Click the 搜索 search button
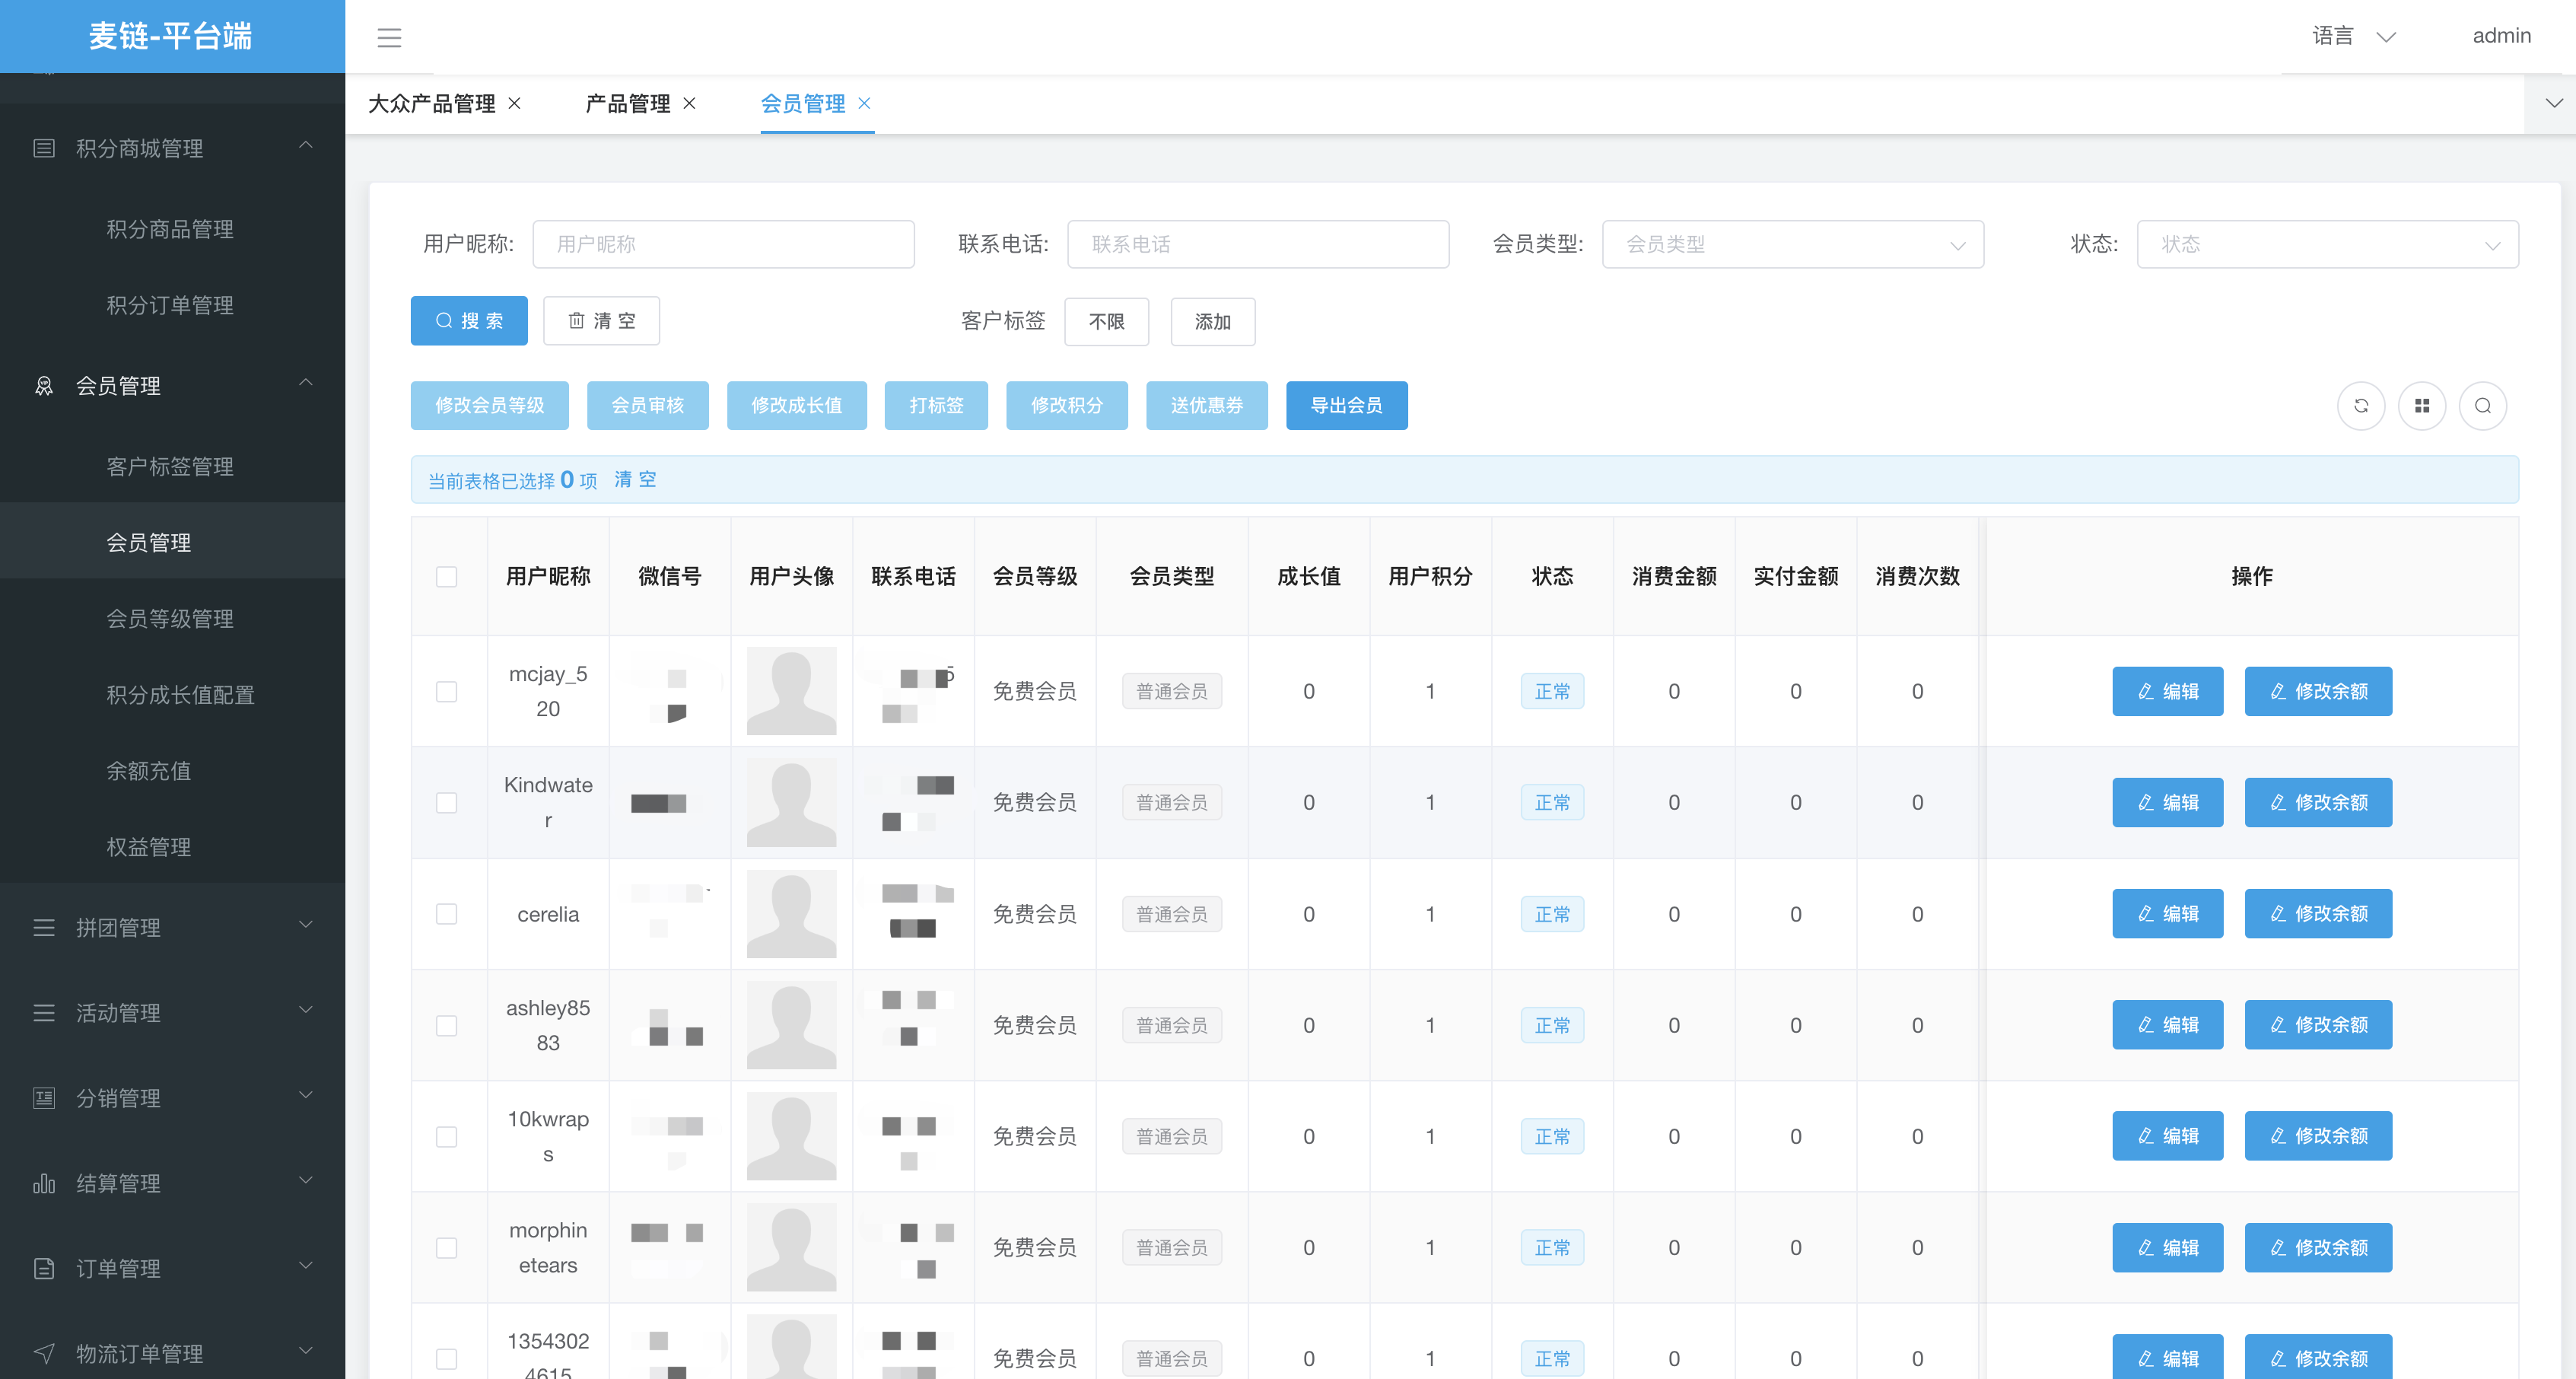The width and height of the screenshot is (2576, 1379). tap(469, 321)
